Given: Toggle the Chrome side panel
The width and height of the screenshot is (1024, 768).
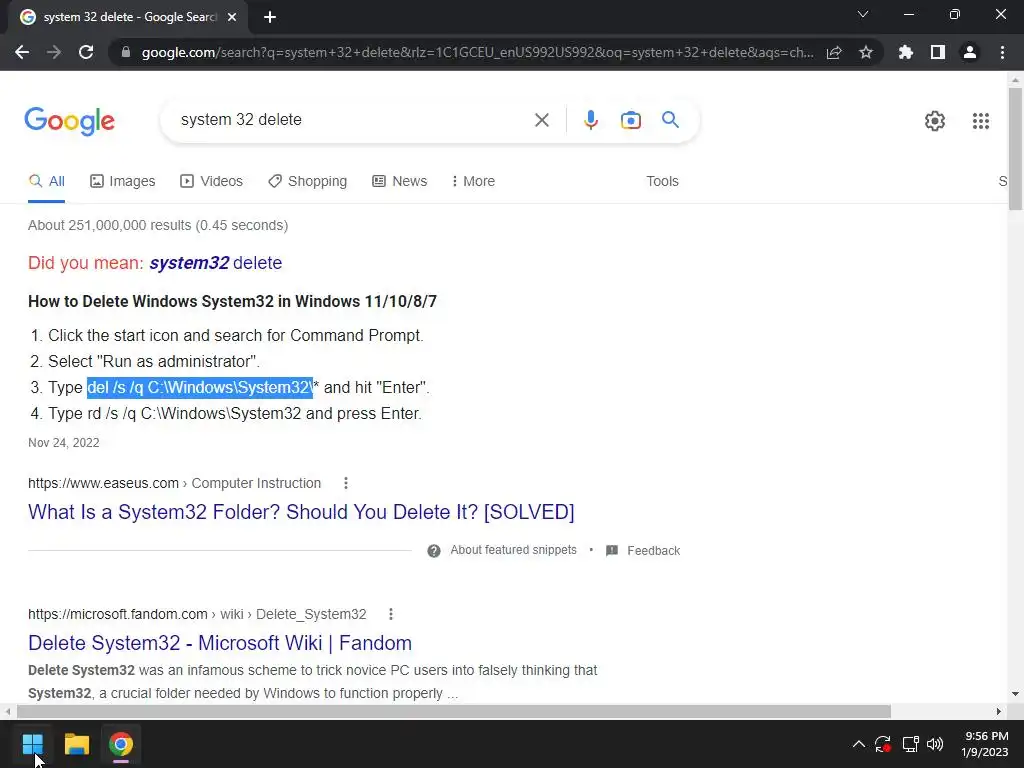Looking at the screenshot, I should pos(938,52).
